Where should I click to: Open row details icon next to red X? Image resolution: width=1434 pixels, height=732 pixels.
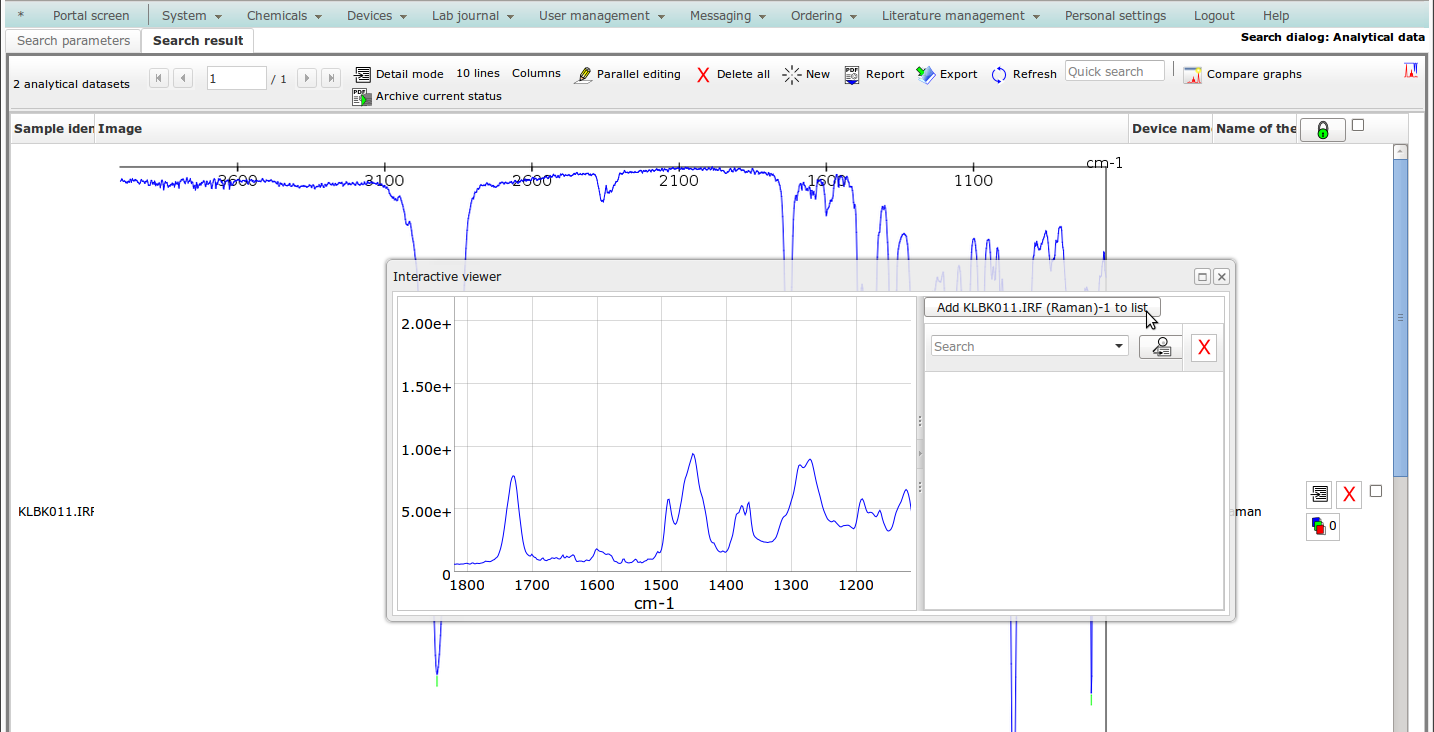click(1319, 494)
